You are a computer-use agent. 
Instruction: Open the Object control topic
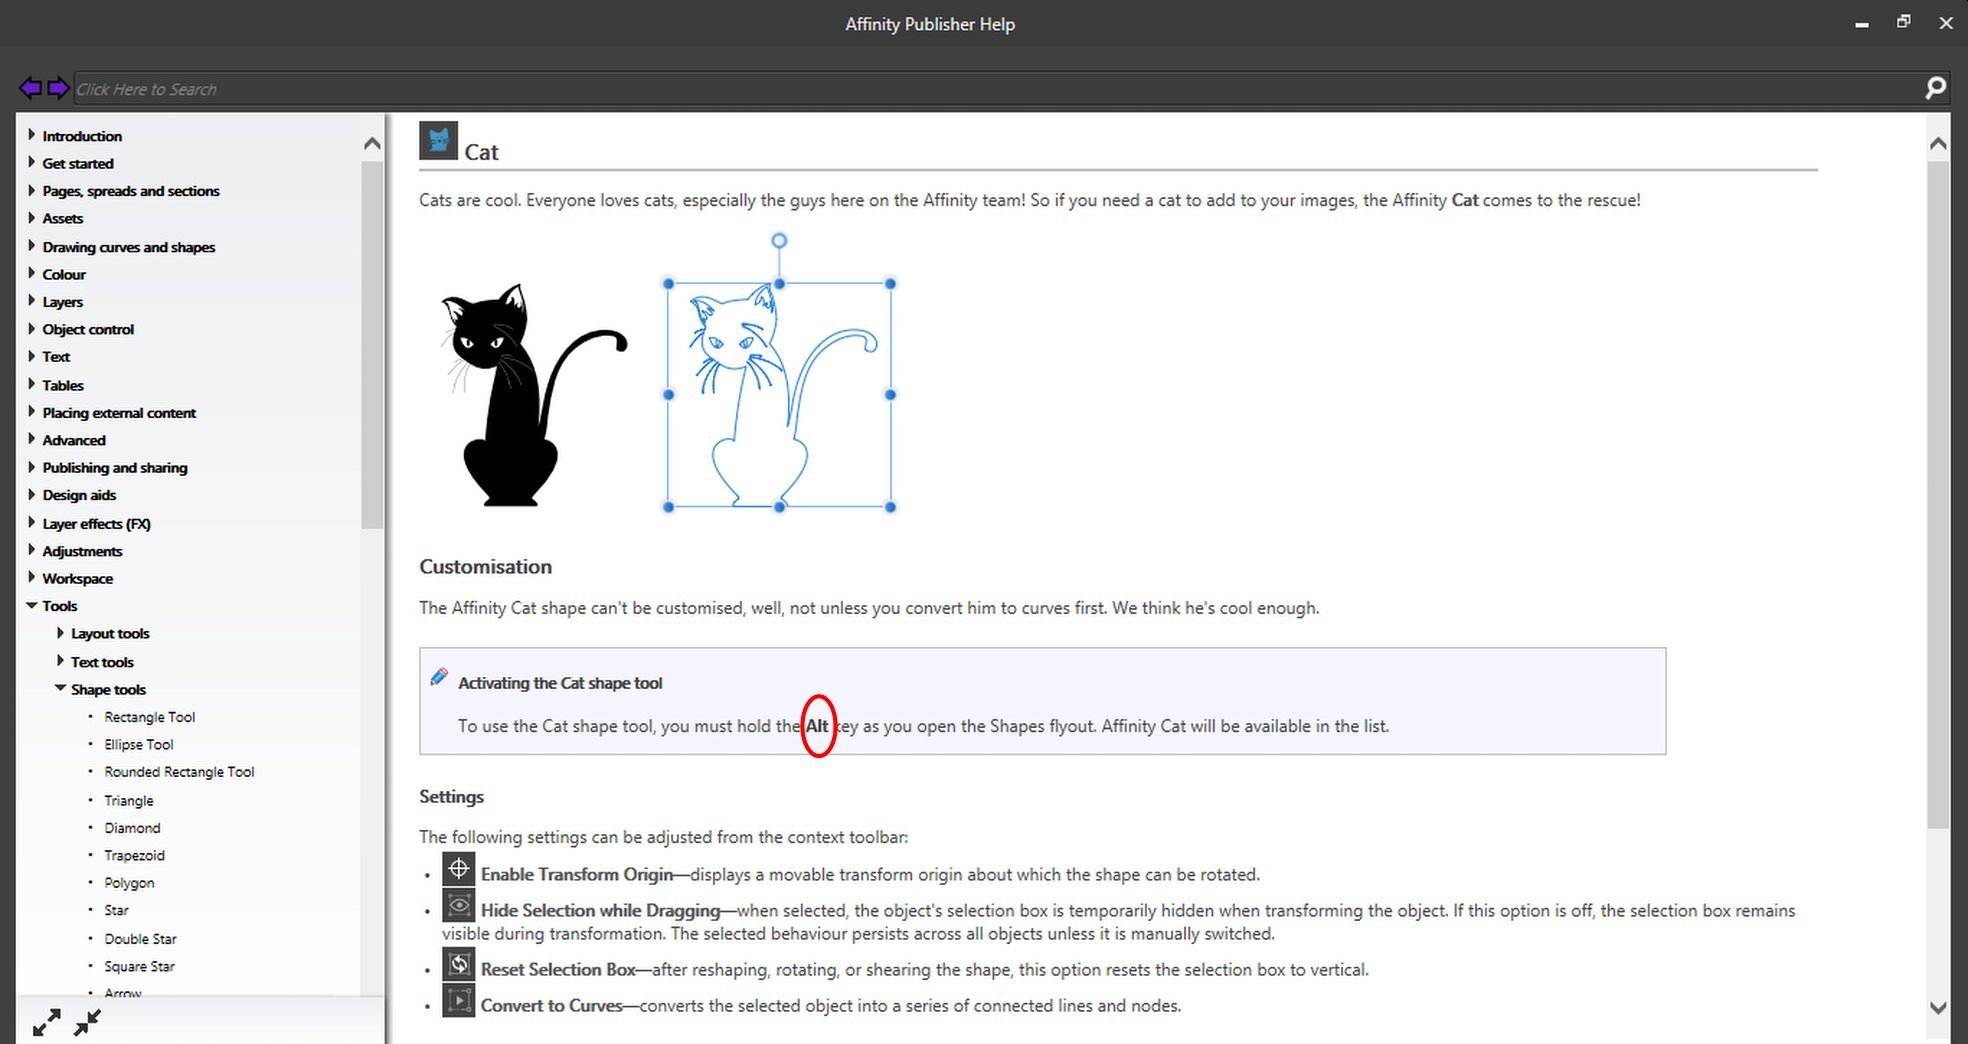(88, 329)
